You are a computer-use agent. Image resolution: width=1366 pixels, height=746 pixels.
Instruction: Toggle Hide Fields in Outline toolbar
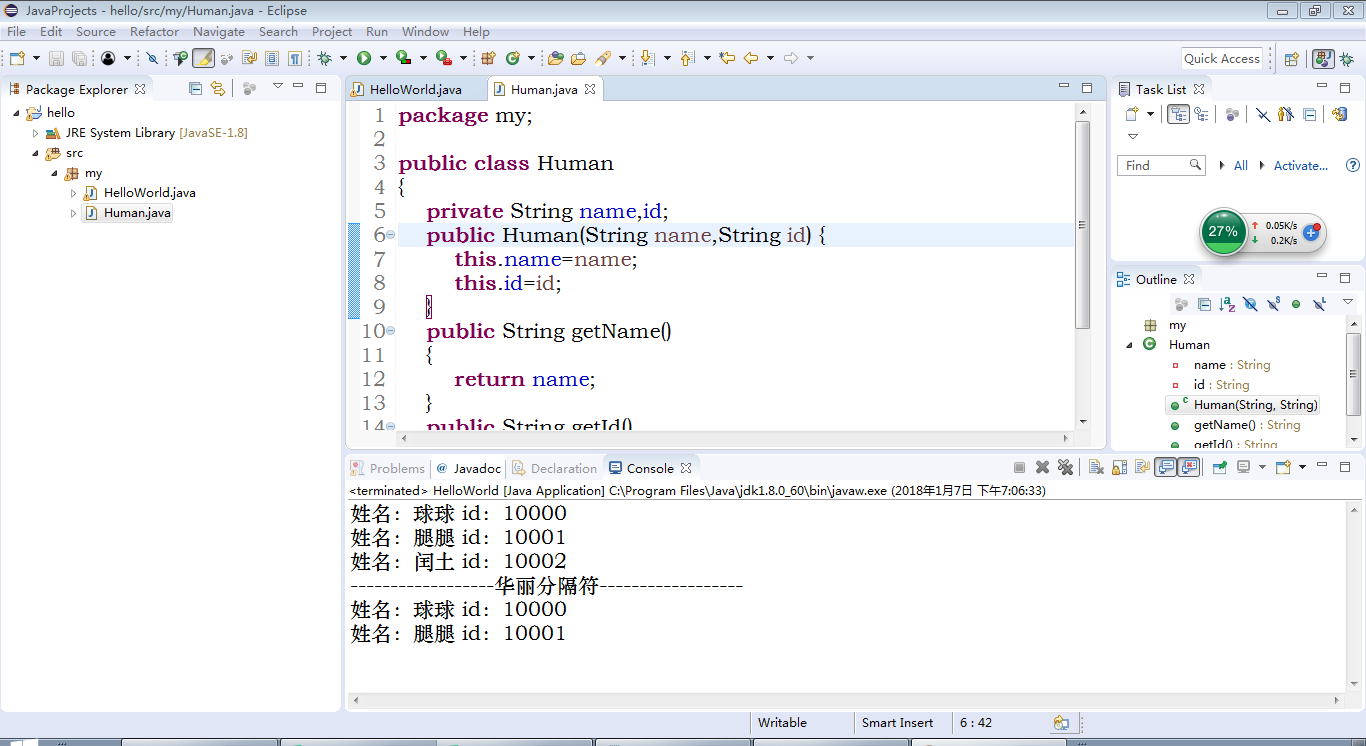click(1250, 304)
